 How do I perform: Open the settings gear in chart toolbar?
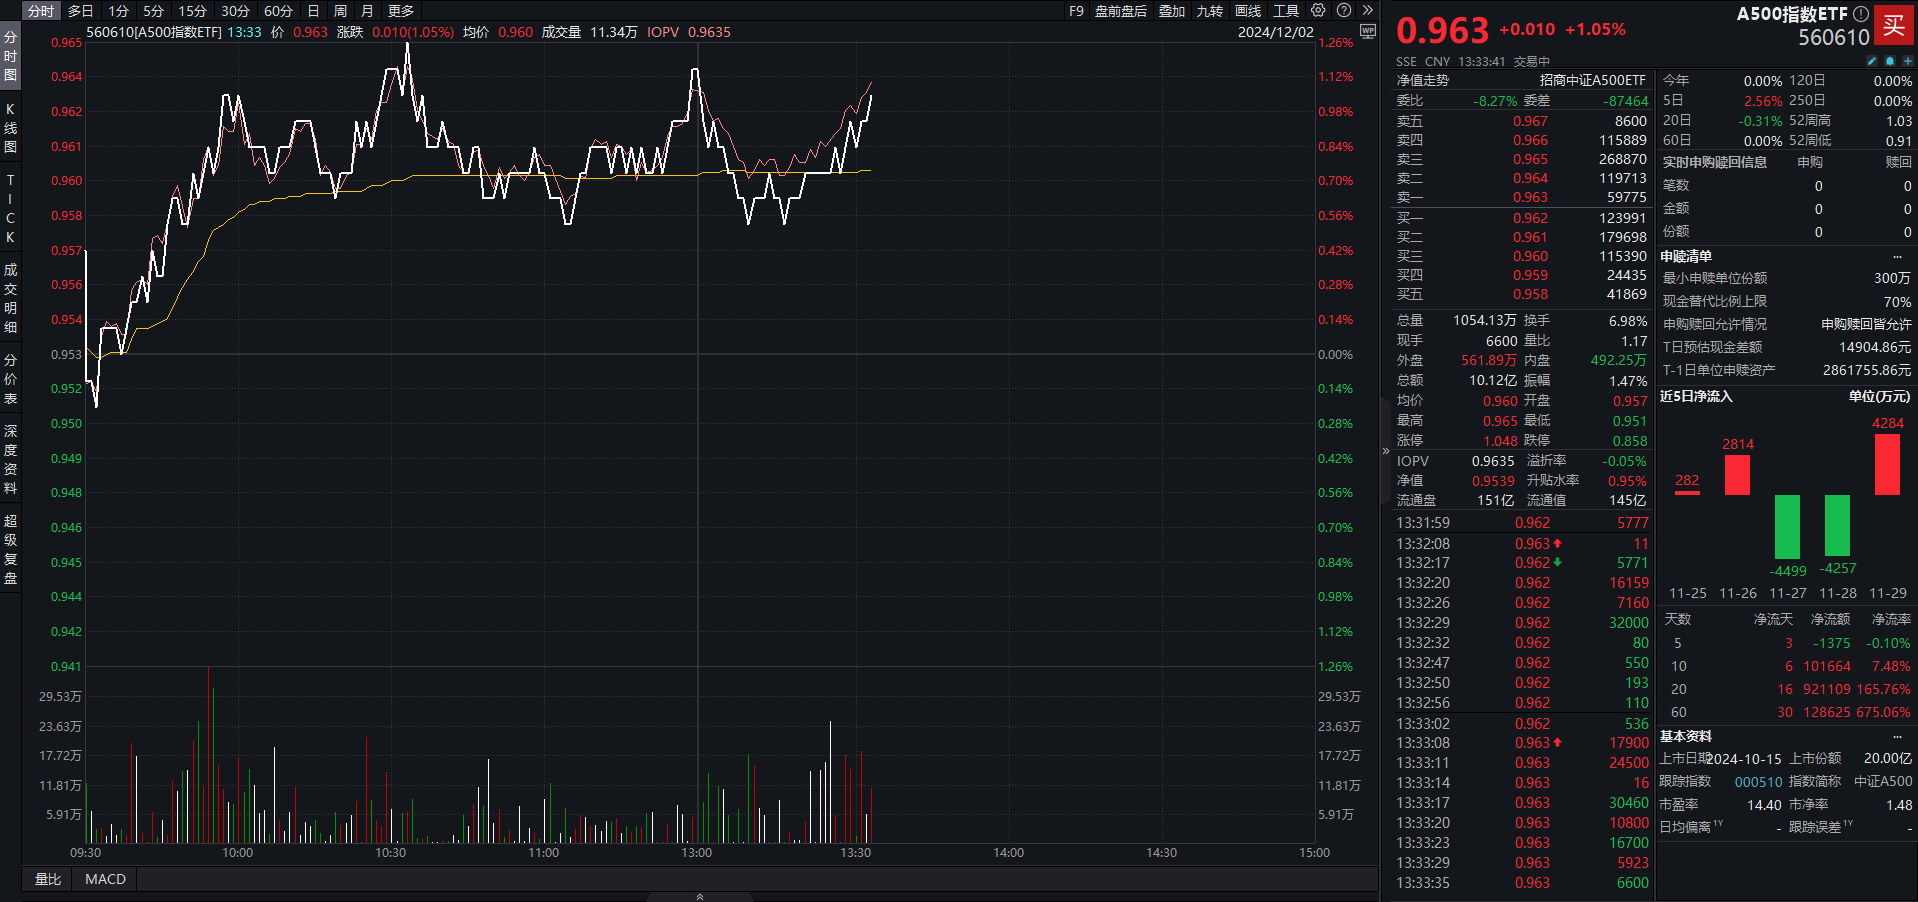tap(1318, 11)
